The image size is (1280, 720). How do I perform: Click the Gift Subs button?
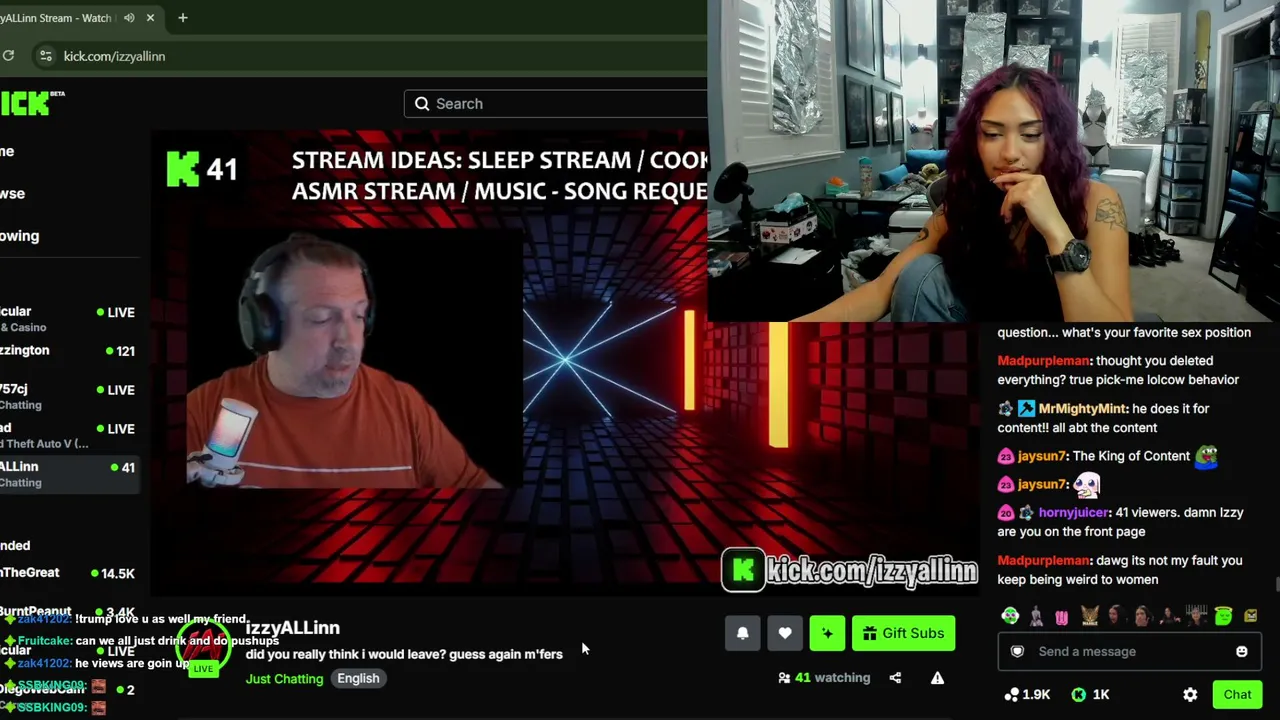[x=904, y=633]
